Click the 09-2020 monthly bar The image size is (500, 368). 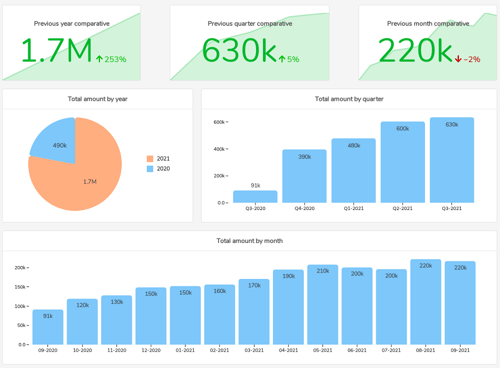[x=48, y=327]
